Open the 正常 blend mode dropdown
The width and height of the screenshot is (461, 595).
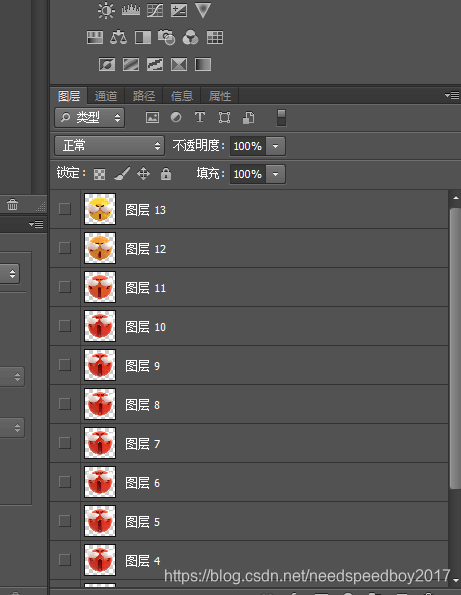coord(110,146)
